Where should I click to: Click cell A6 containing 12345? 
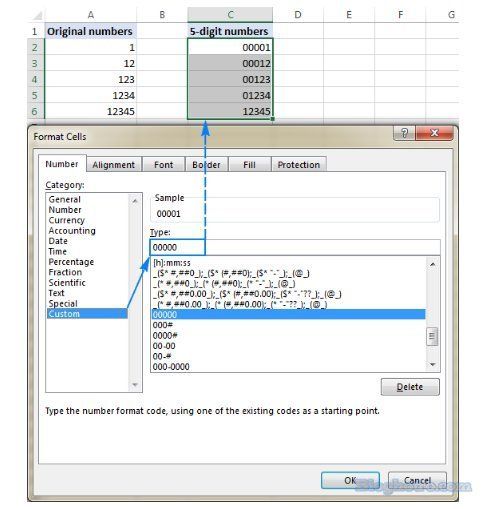coord(91,111)
